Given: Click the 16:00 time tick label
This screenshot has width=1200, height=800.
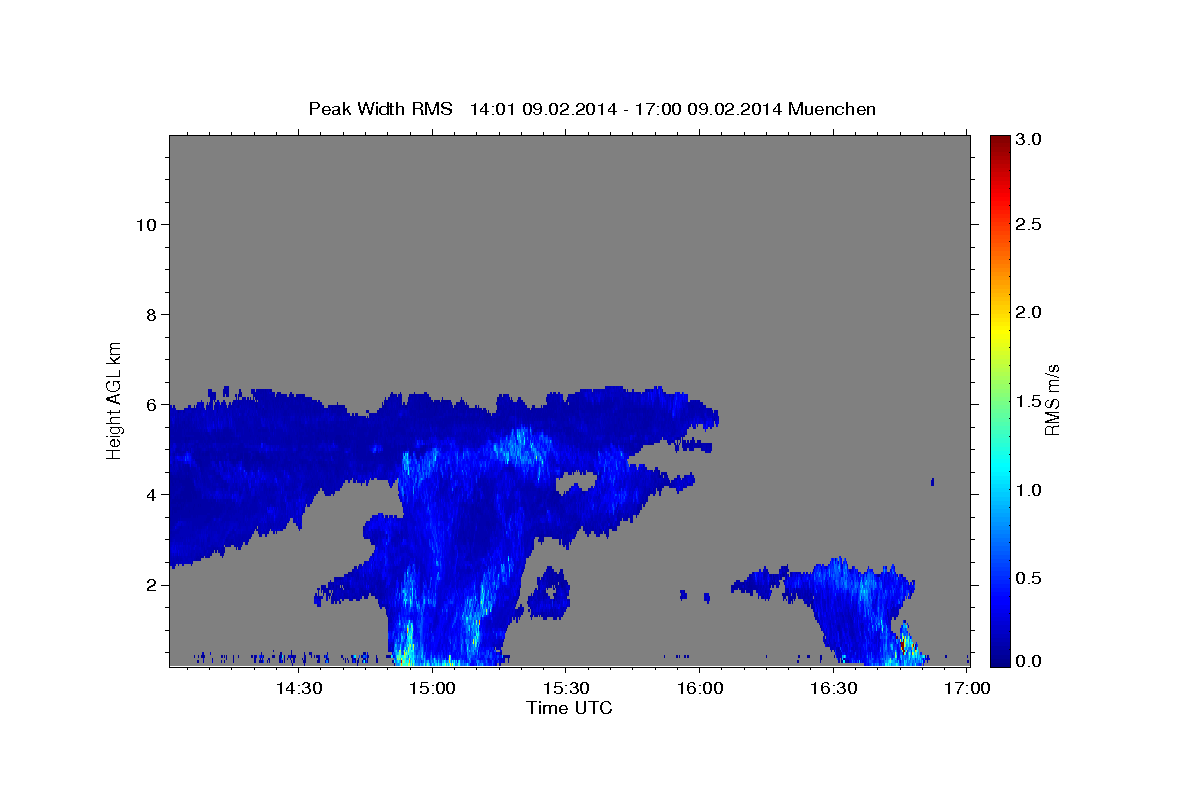Looking at the screenshot, I should pyautogui.click(x=699, y=688).
